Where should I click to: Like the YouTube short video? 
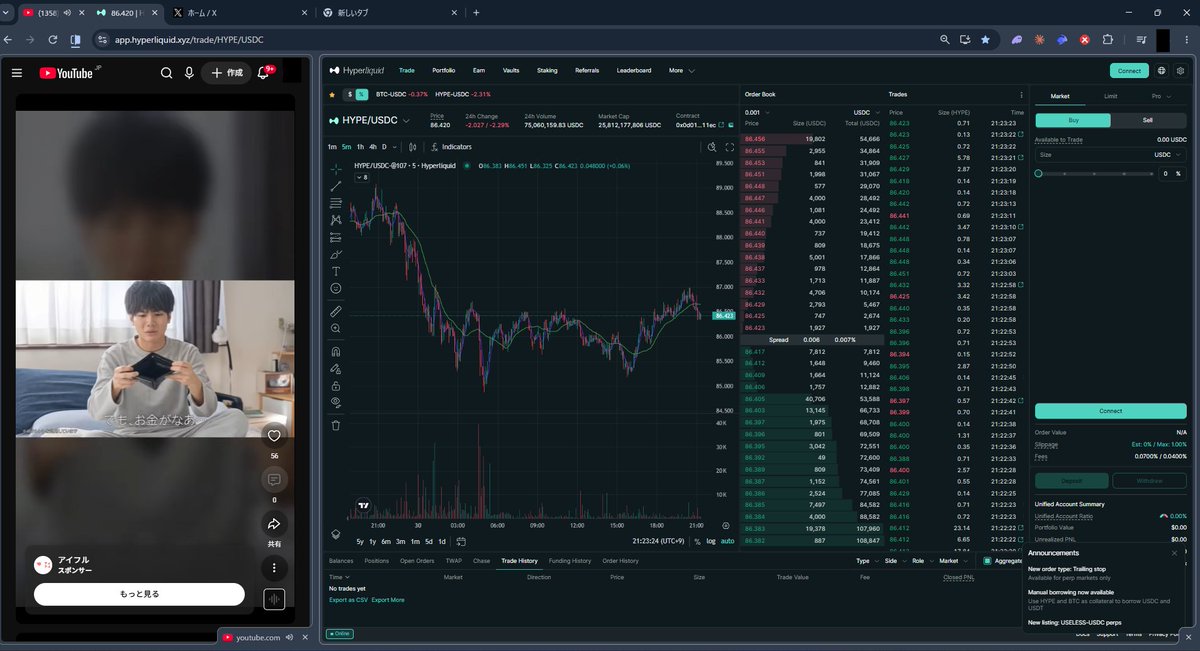(274, 436)
